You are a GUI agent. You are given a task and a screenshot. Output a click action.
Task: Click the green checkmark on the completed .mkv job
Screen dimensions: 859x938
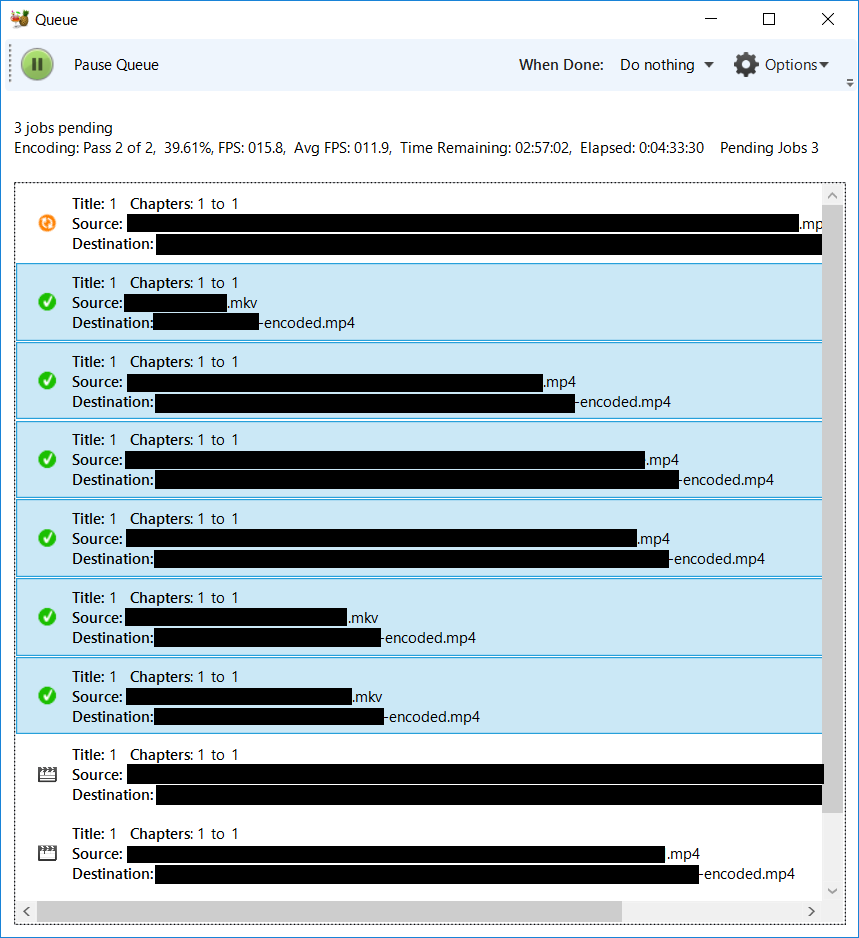coord(46,301)
